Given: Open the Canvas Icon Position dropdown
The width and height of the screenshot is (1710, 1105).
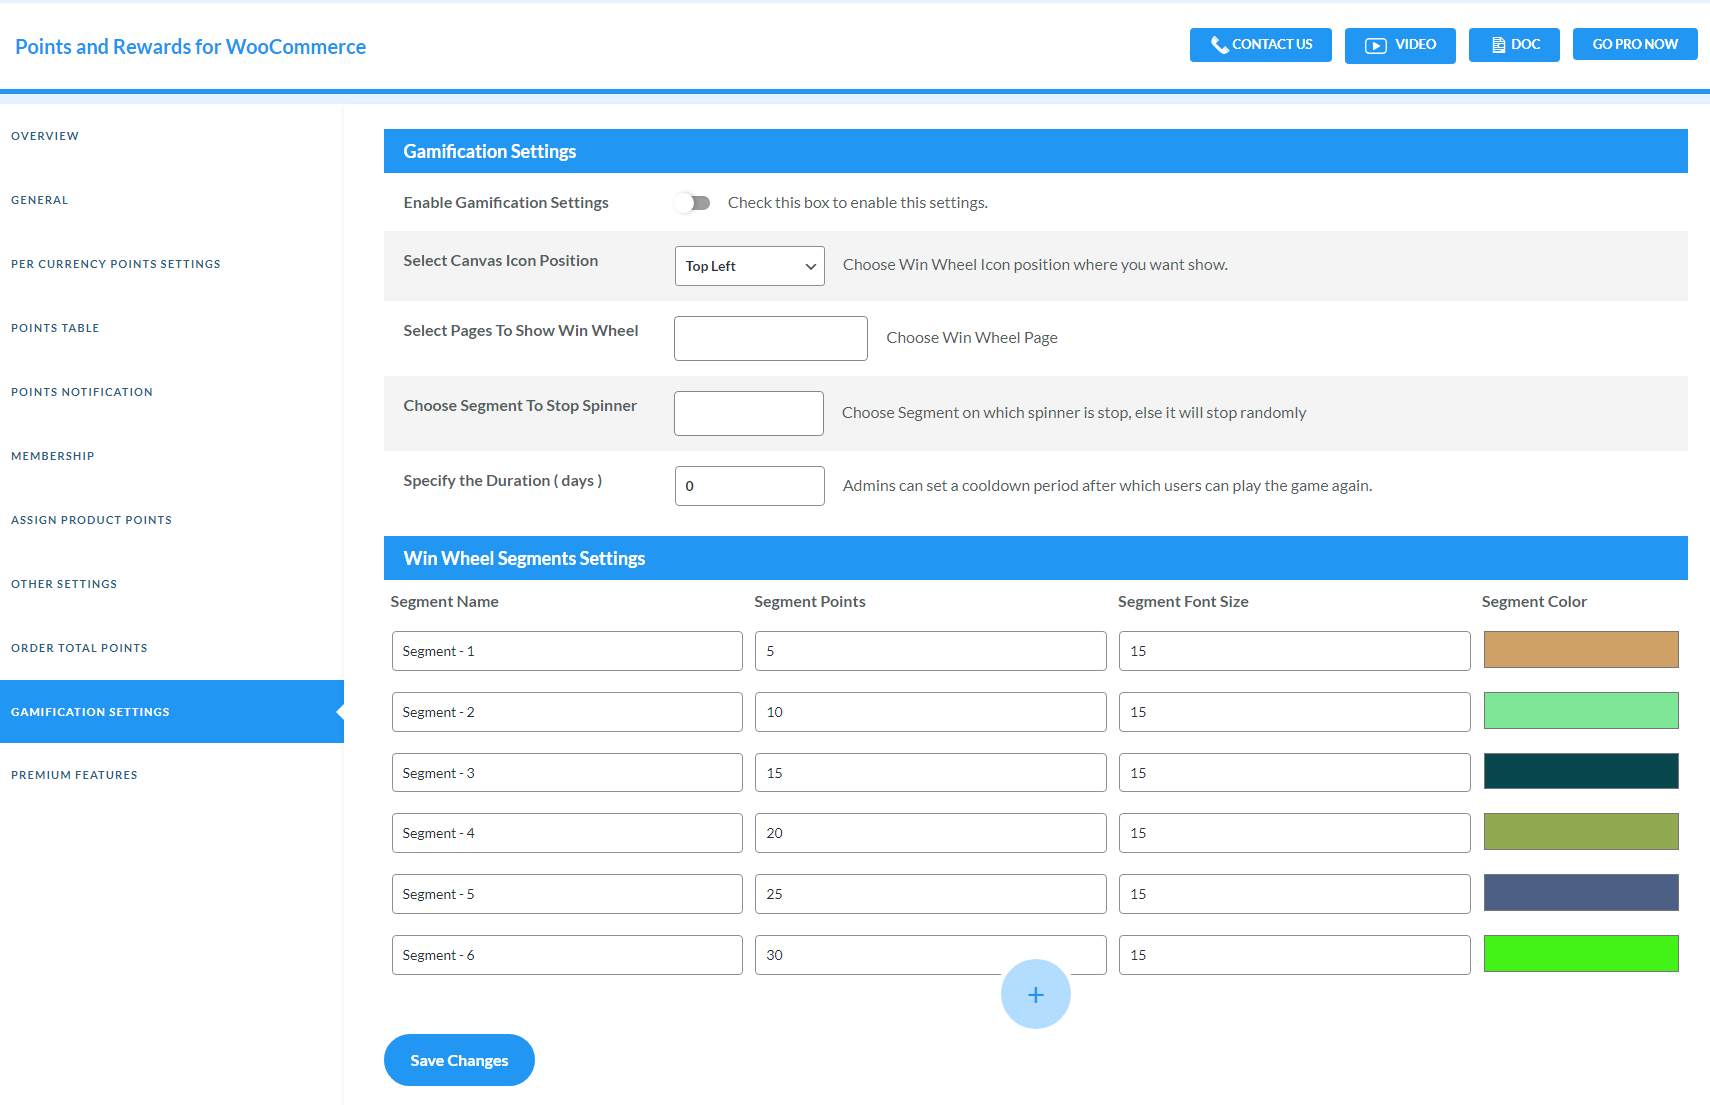Looking at the screenshot, I should [x=750, y=266].
